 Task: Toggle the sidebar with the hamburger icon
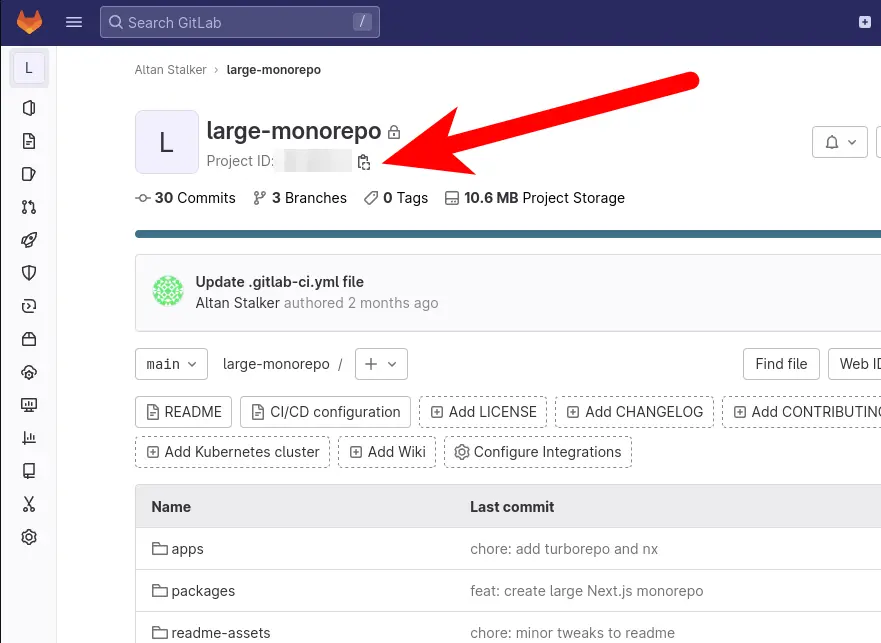[73, 22]
